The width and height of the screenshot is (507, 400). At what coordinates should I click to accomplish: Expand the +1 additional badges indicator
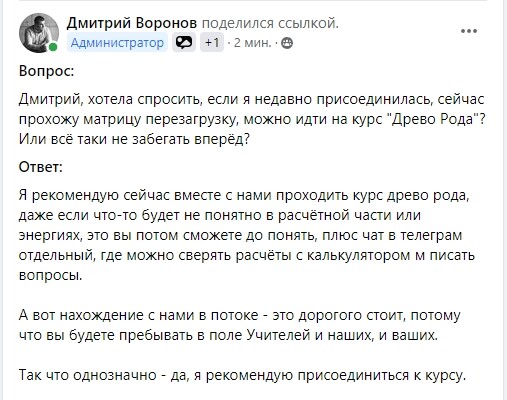[x=212, y=42]
